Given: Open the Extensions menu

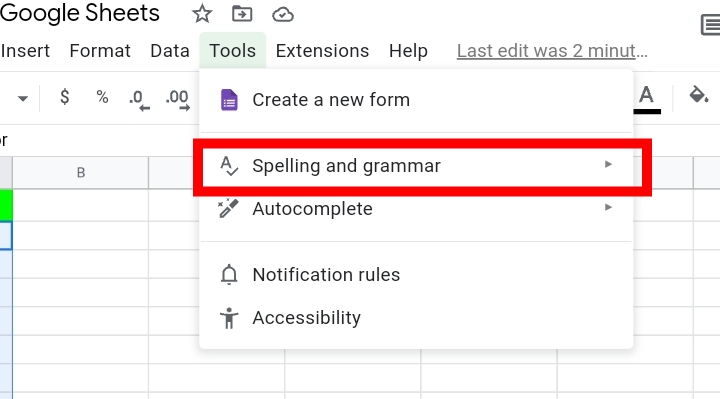Looking at the screenshot, I should tap(322, 51).
